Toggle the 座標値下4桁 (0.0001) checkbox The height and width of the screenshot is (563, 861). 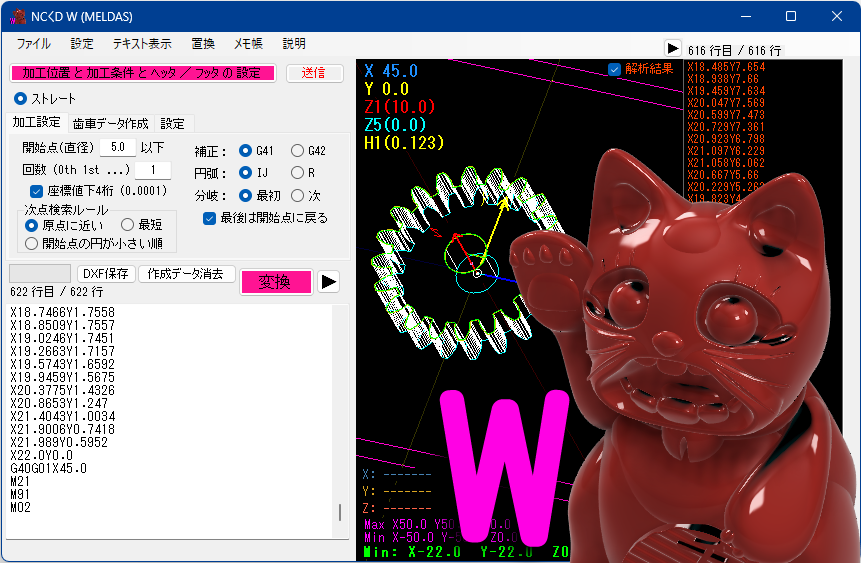(x=36, y=191)
